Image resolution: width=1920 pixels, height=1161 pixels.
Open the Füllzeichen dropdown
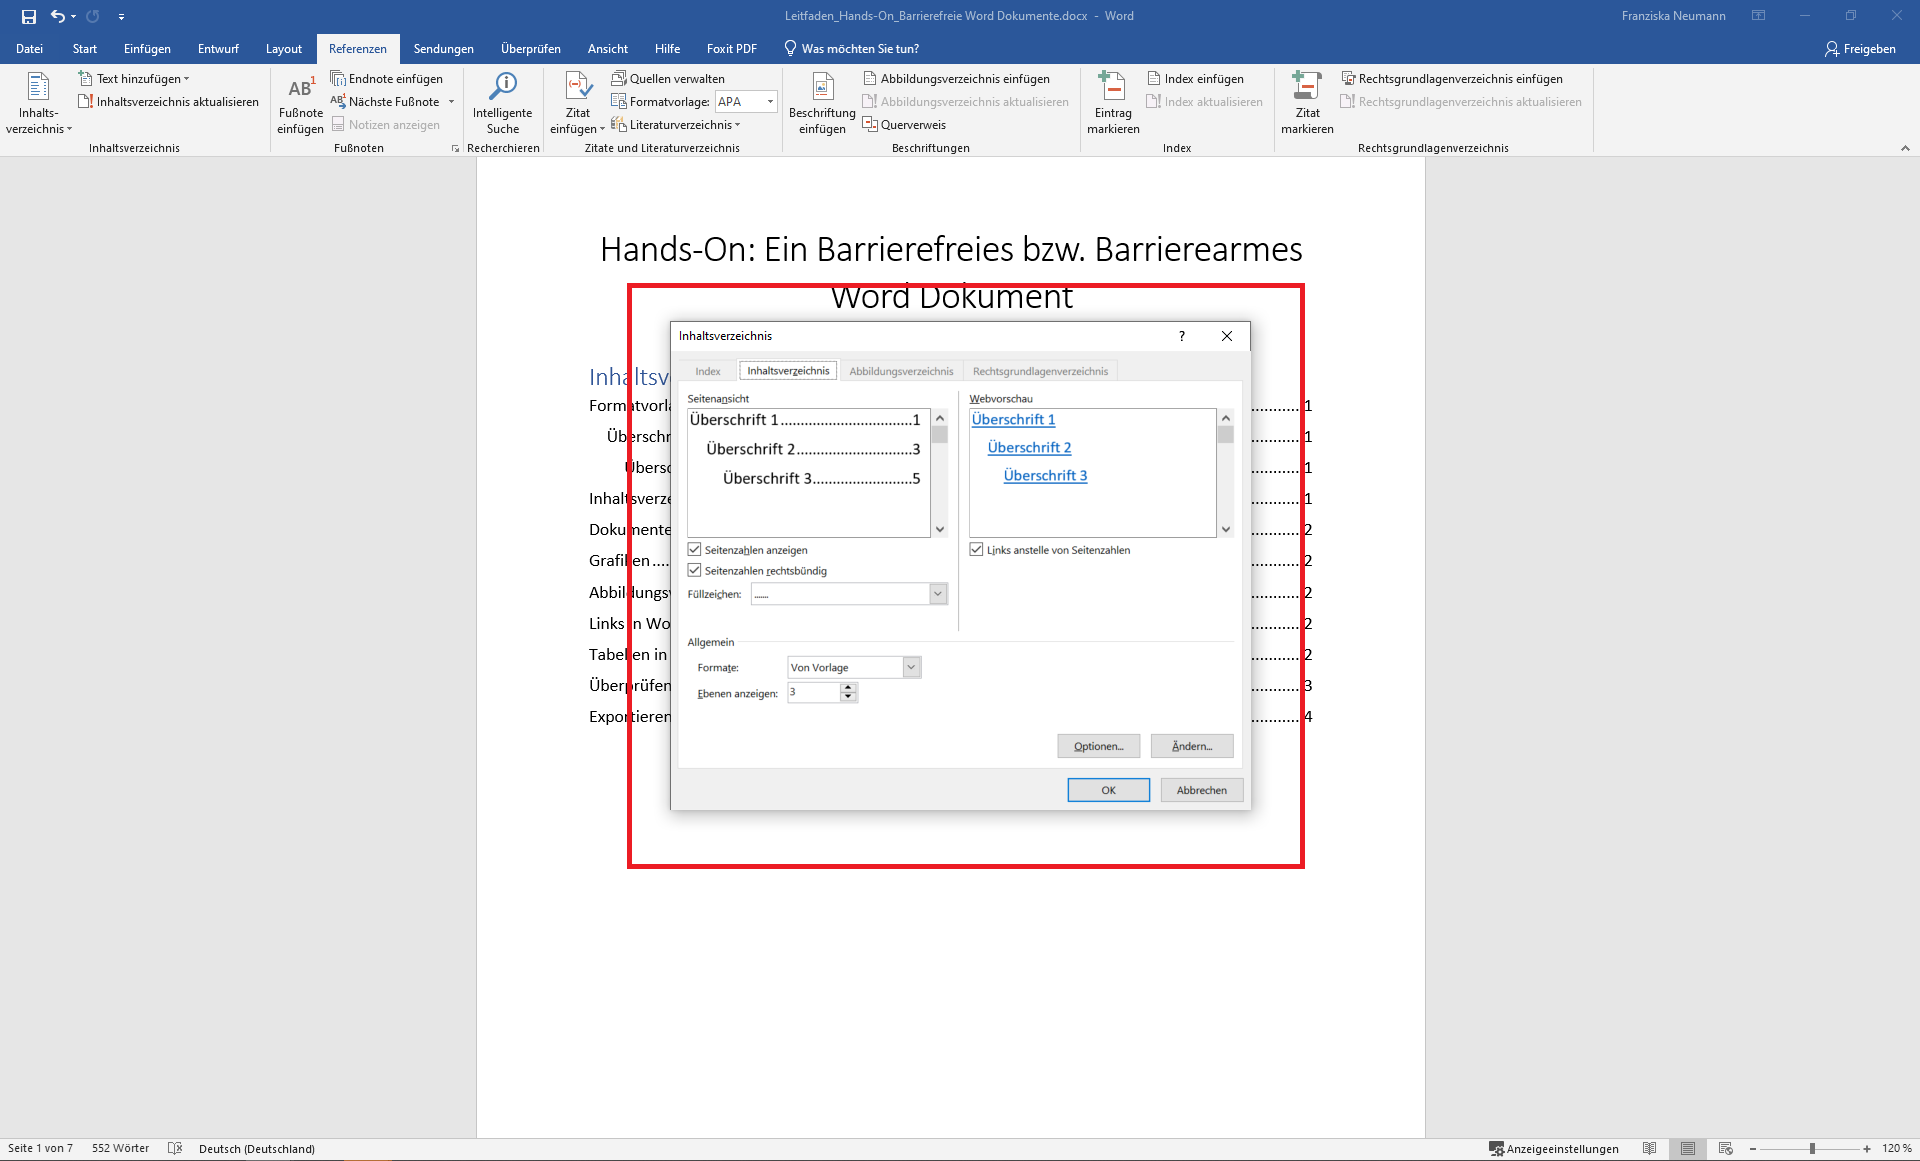tap(938, 594)
